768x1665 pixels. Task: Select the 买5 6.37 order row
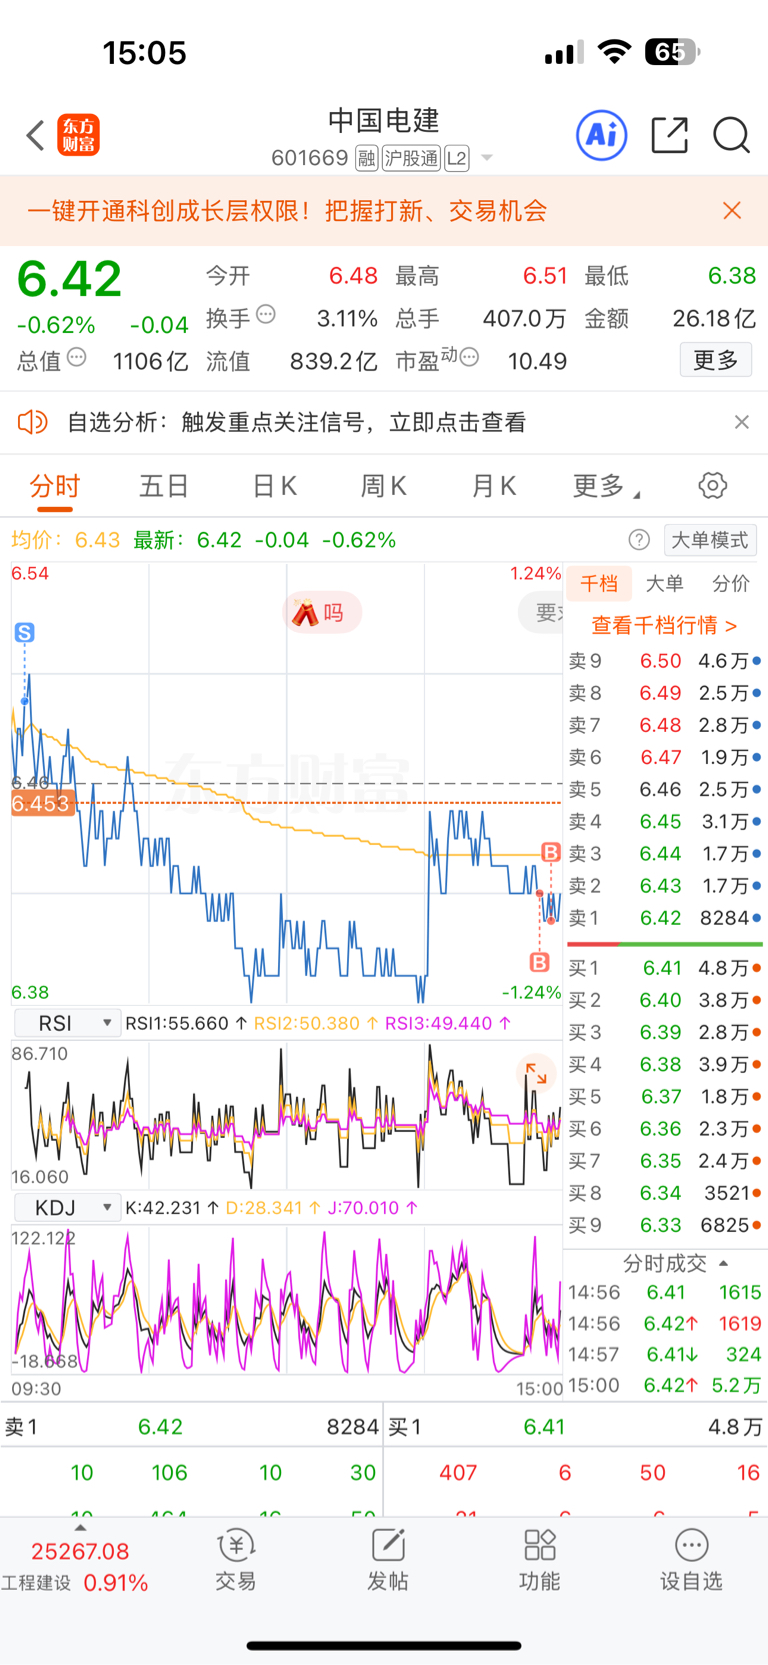coord(665,1096)
